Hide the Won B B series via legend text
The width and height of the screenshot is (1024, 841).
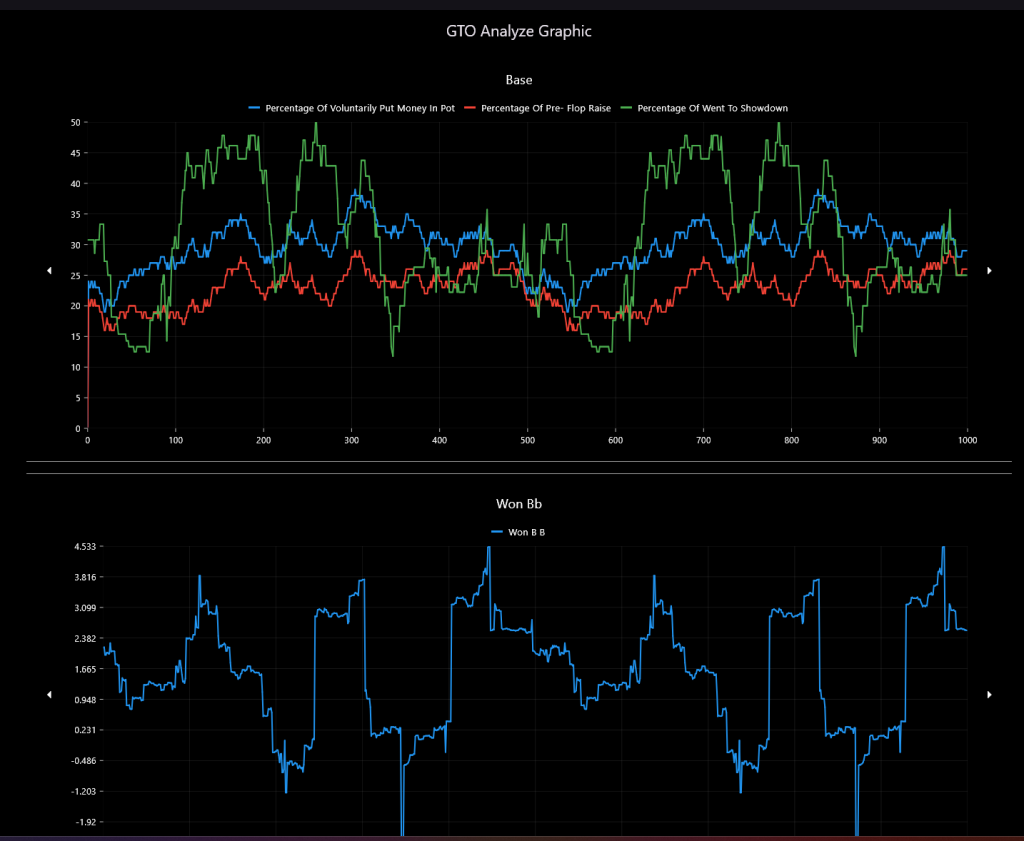click(527, 532)
